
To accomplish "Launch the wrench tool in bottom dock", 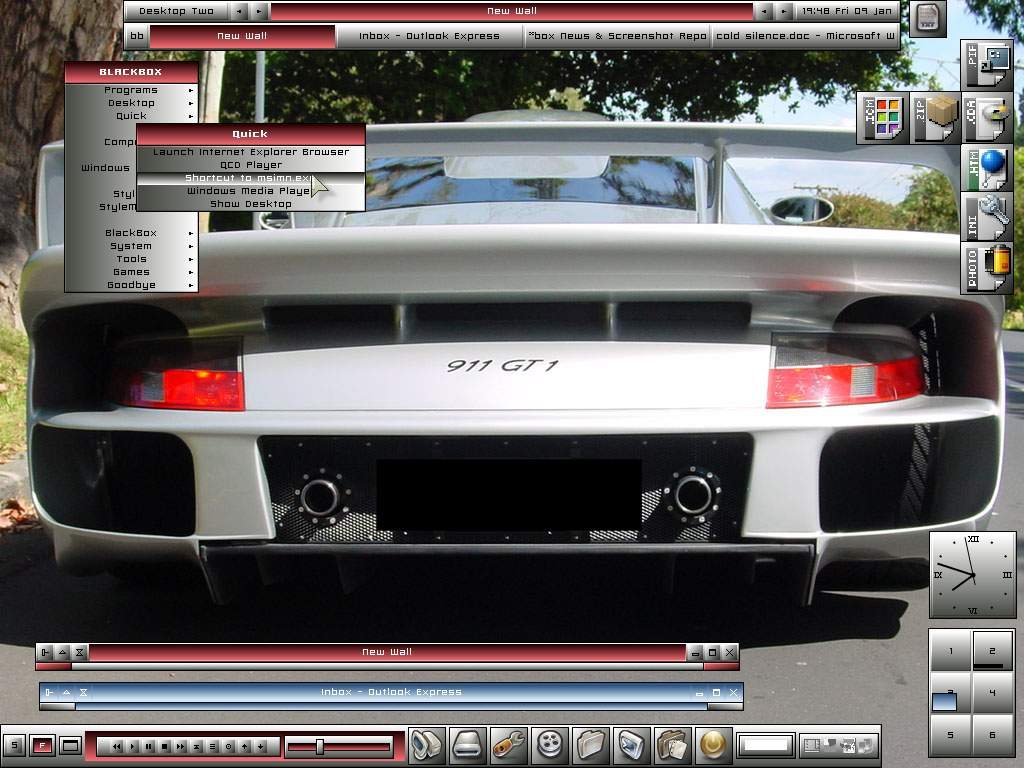I will (510, 744).
